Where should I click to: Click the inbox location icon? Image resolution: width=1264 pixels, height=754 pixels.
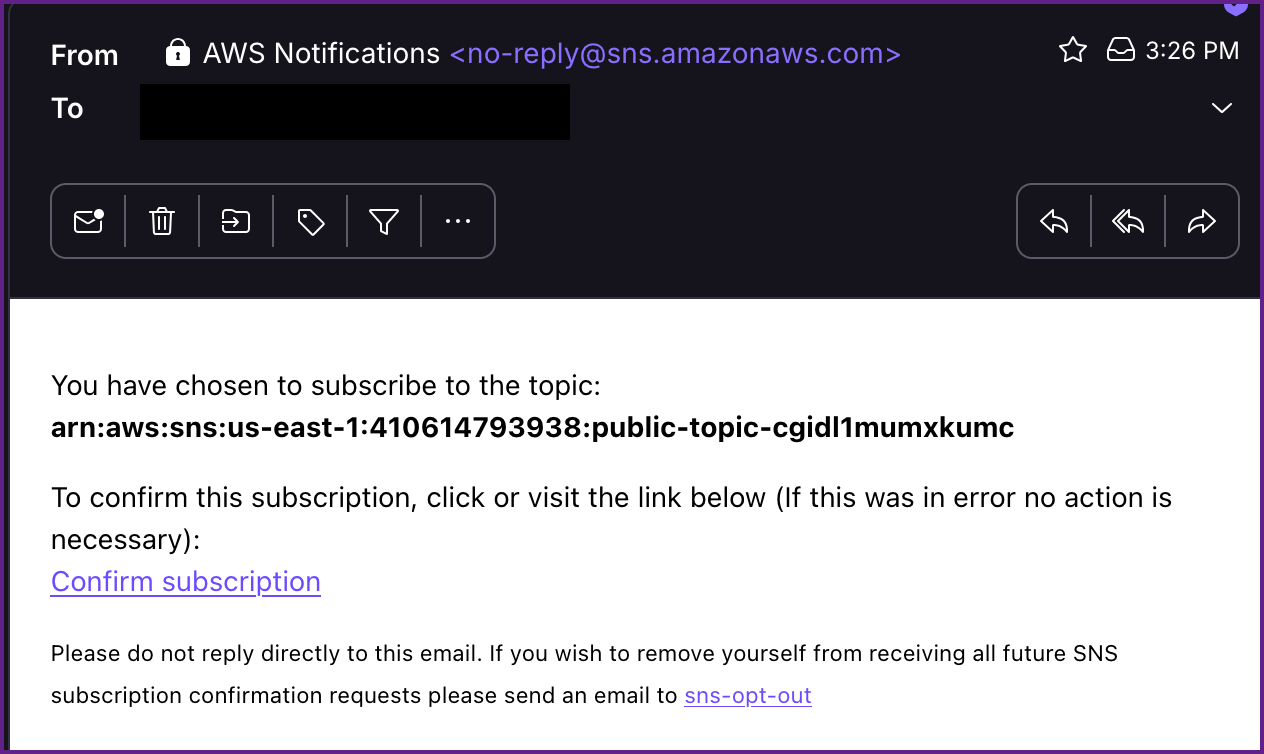(x=1121, y=50)
